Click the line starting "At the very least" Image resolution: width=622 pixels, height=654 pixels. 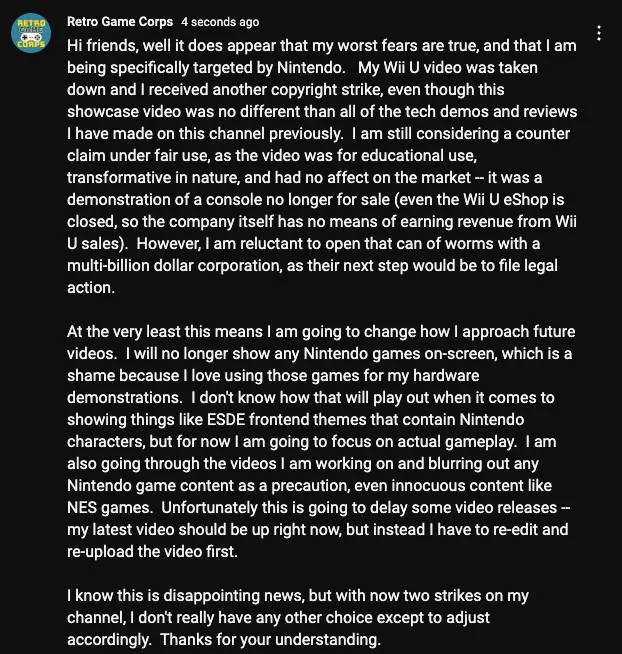click(321, 332)
